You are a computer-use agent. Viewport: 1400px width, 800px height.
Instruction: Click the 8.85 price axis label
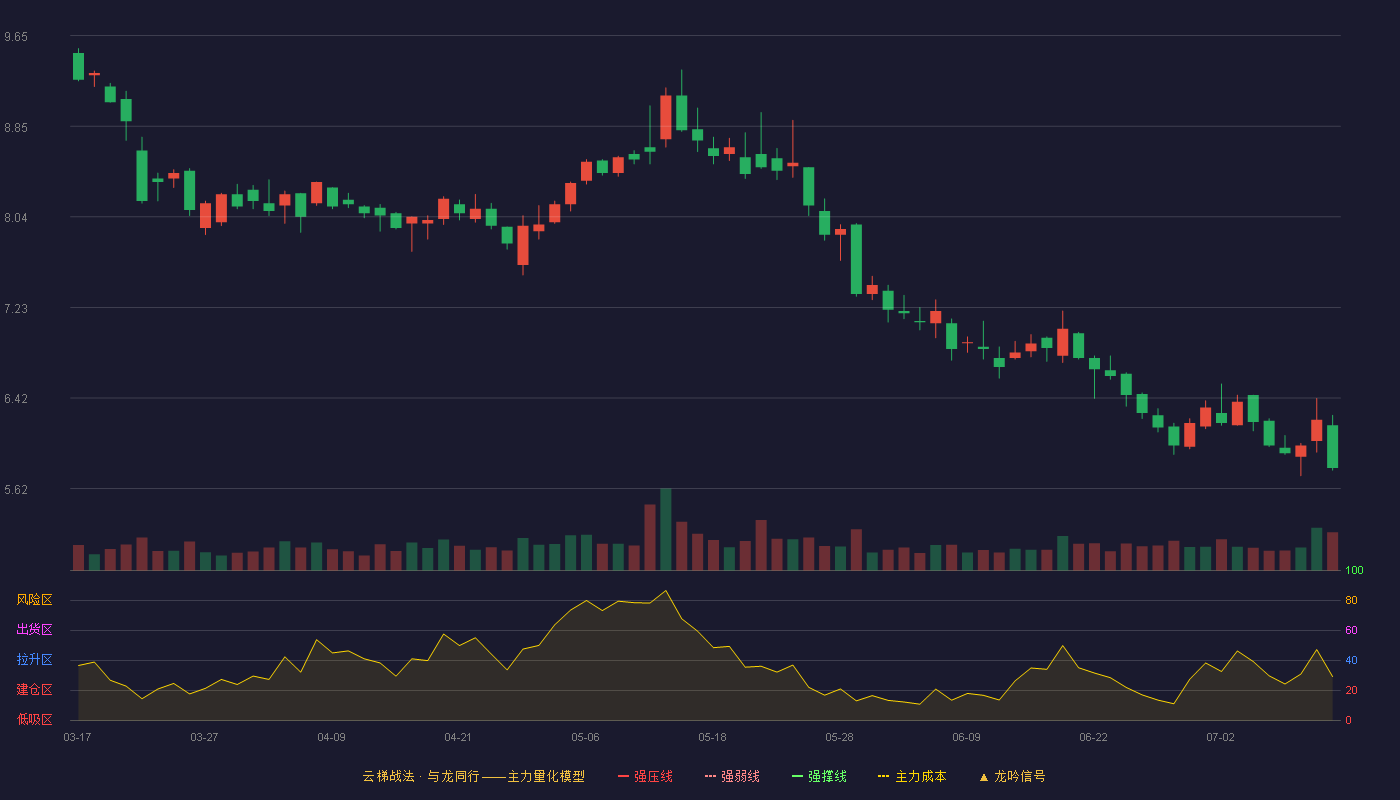click(16, 128)
